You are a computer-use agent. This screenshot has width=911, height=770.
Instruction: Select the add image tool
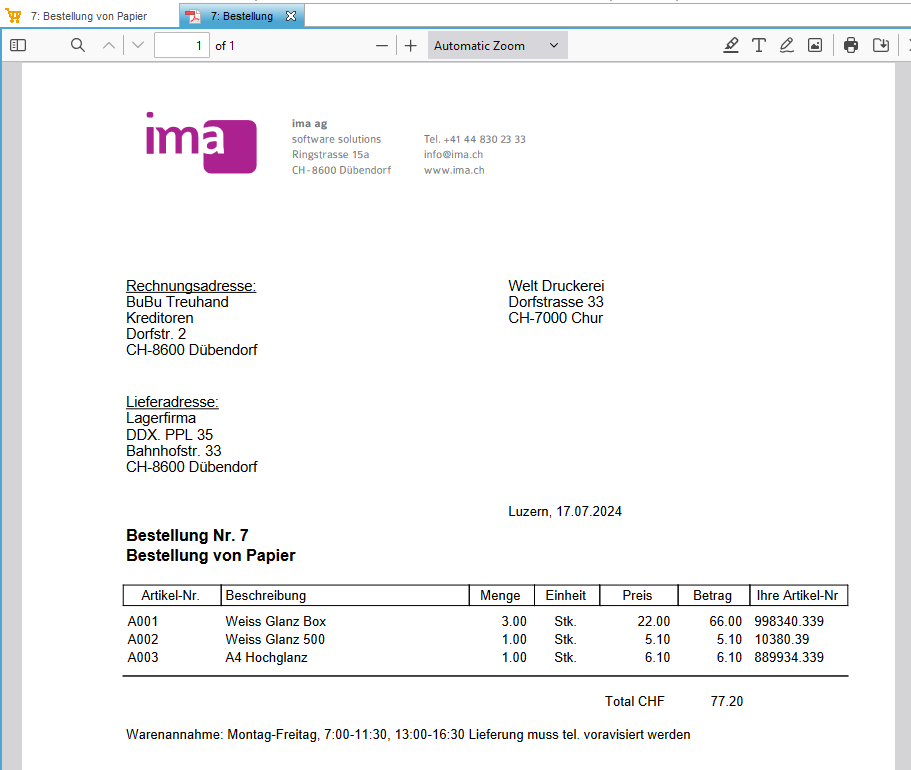815,45
